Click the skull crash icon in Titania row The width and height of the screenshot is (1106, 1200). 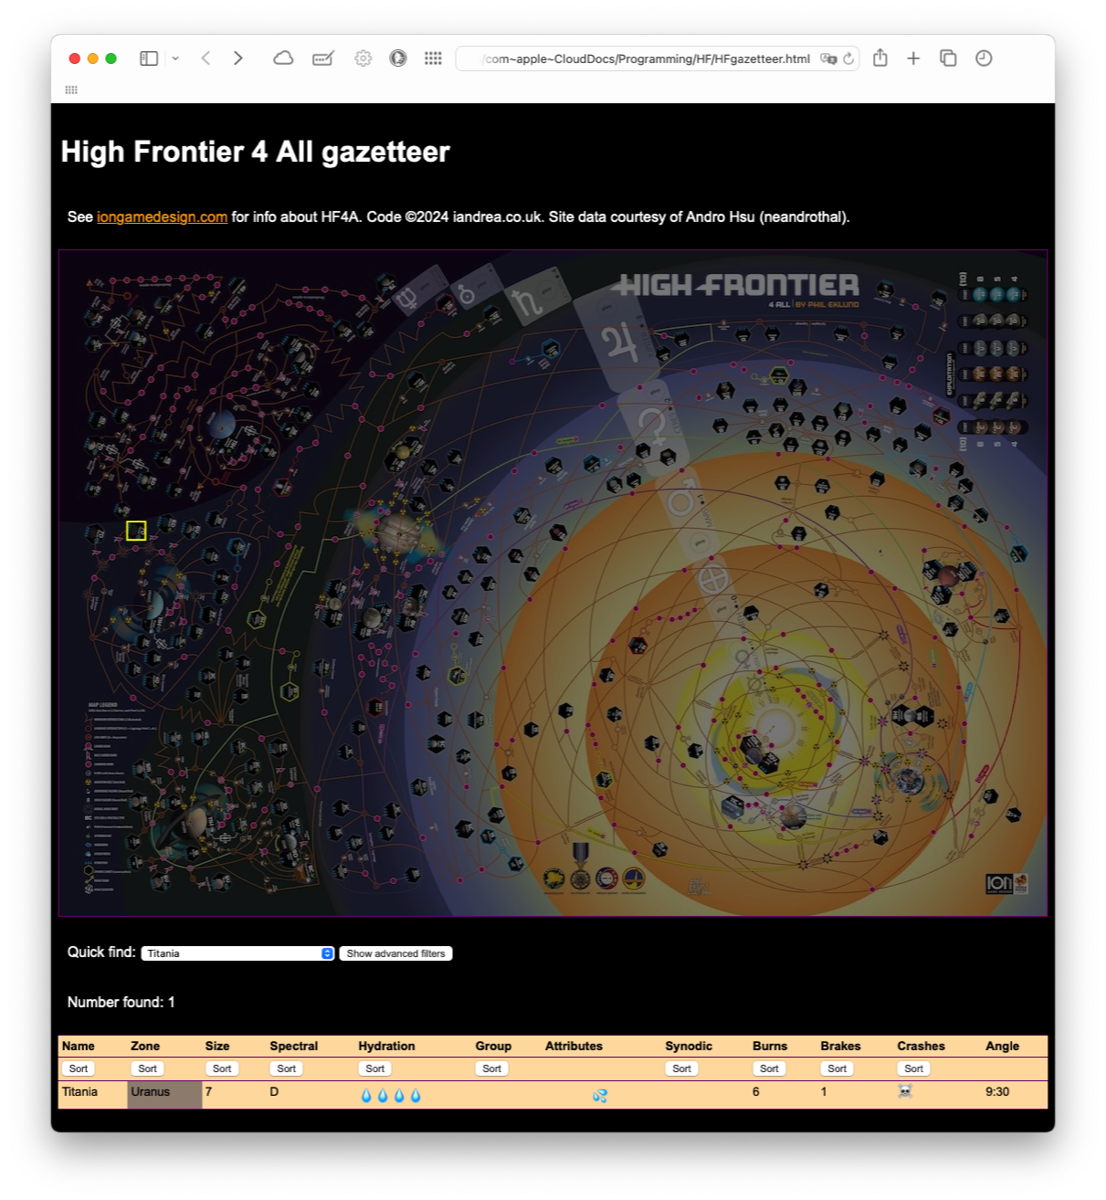[x=905, y=1092]
